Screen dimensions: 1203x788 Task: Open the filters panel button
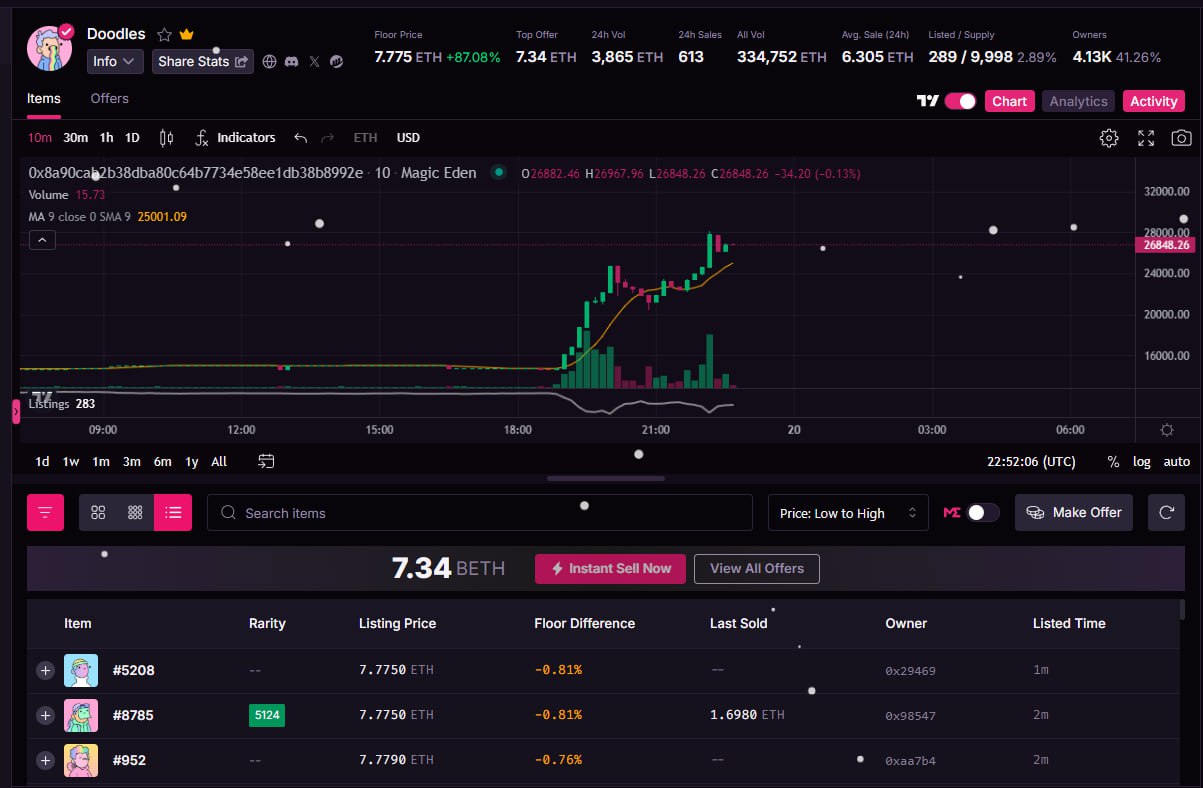tap(45, 513)
